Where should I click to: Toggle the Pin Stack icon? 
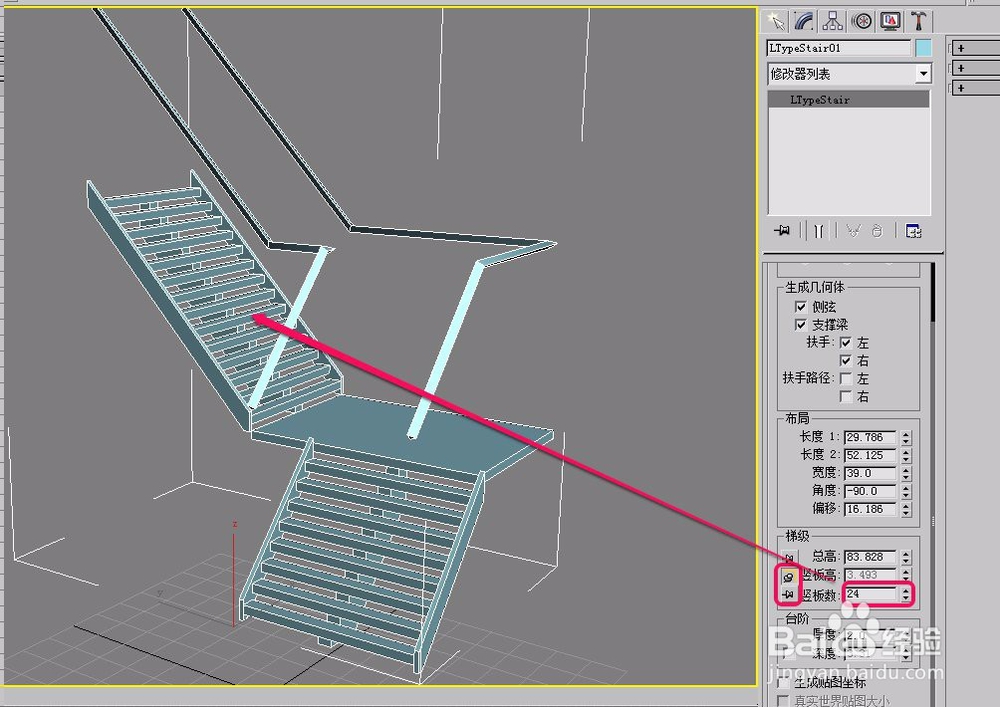tap(782, 231)
